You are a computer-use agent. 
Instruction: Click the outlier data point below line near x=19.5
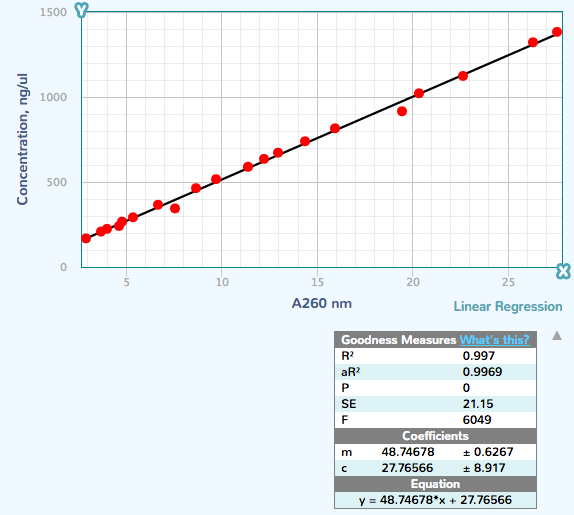point(402,111)
